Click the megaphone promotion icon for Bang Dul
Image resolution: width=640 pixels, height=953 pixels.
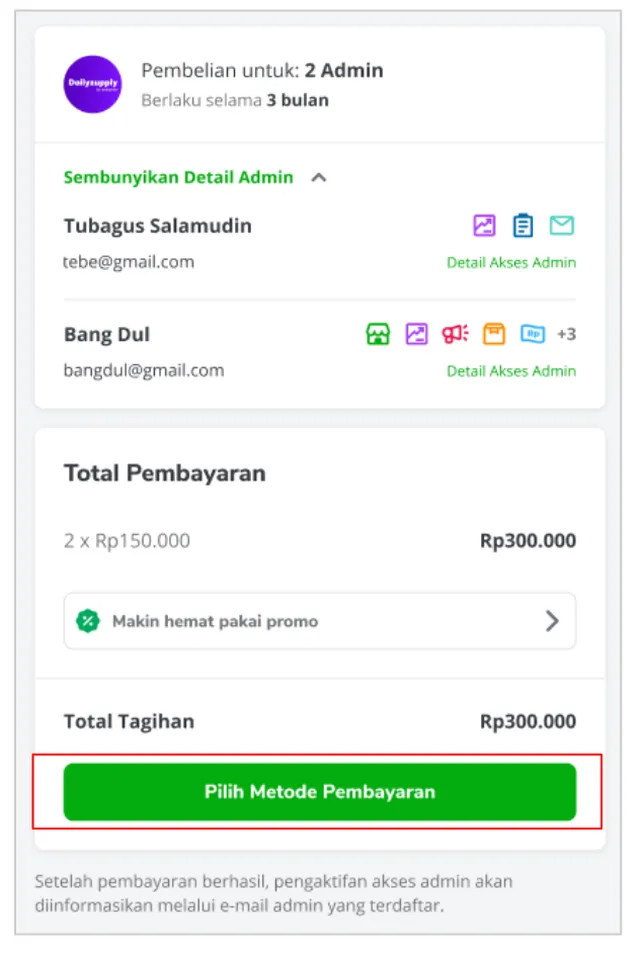tap(455, 334)
